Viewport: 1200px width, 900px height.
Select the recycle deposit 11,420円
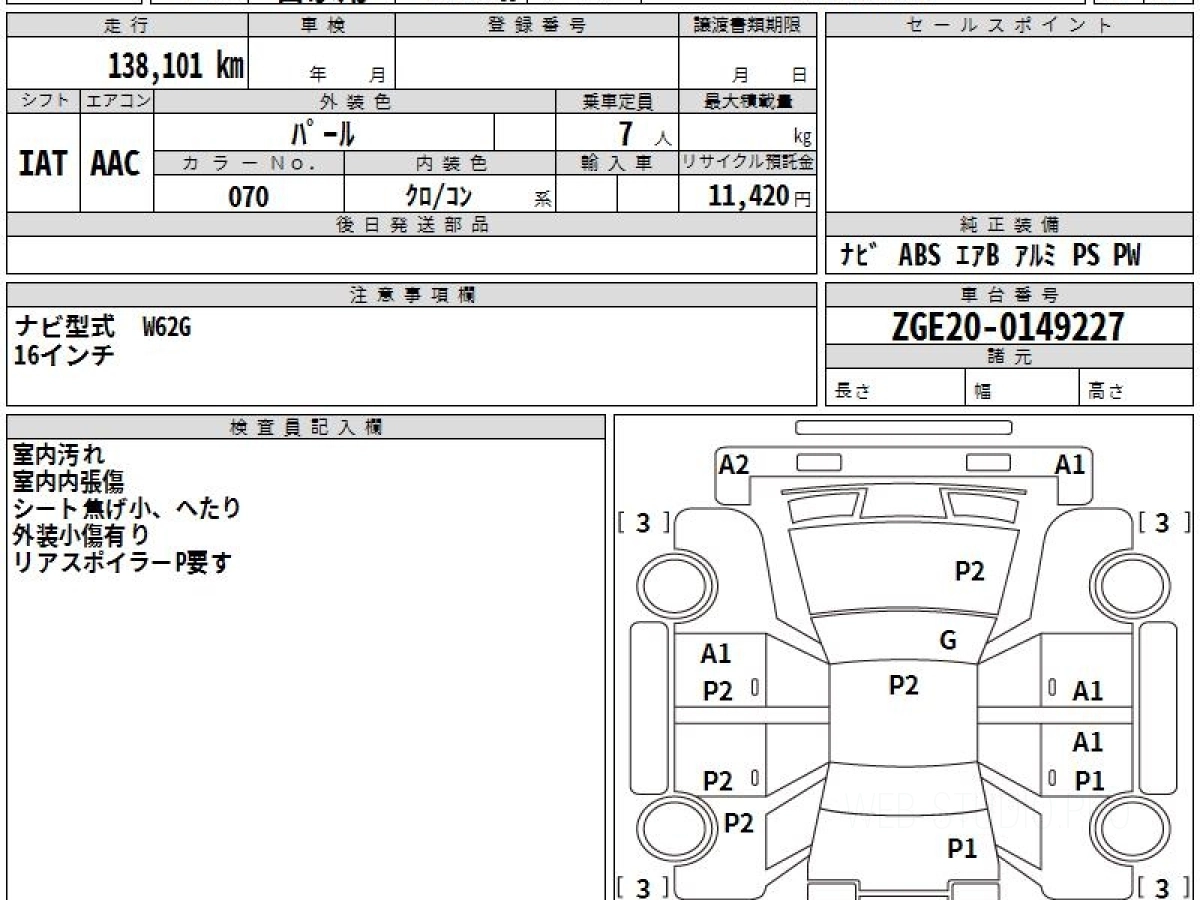pyautogui.click(x=759, y=196)
